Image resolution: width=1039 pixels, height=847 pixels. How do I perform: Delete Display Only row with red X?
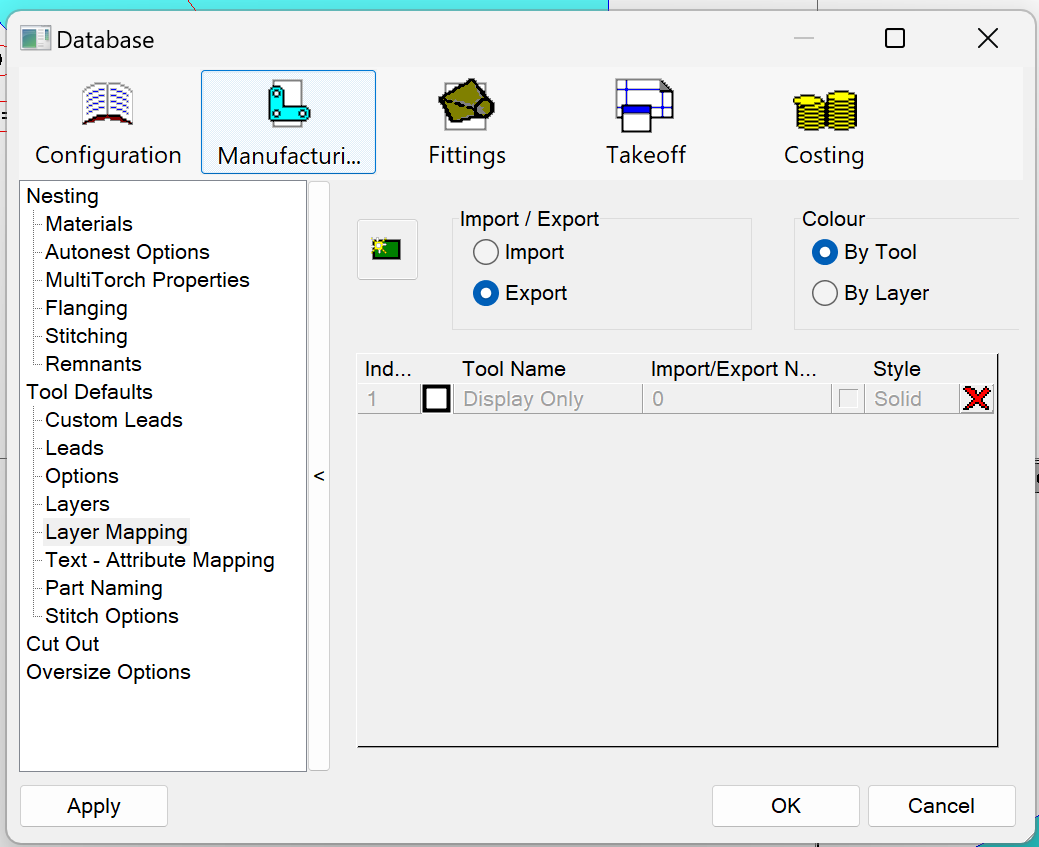tap(977, 399)
